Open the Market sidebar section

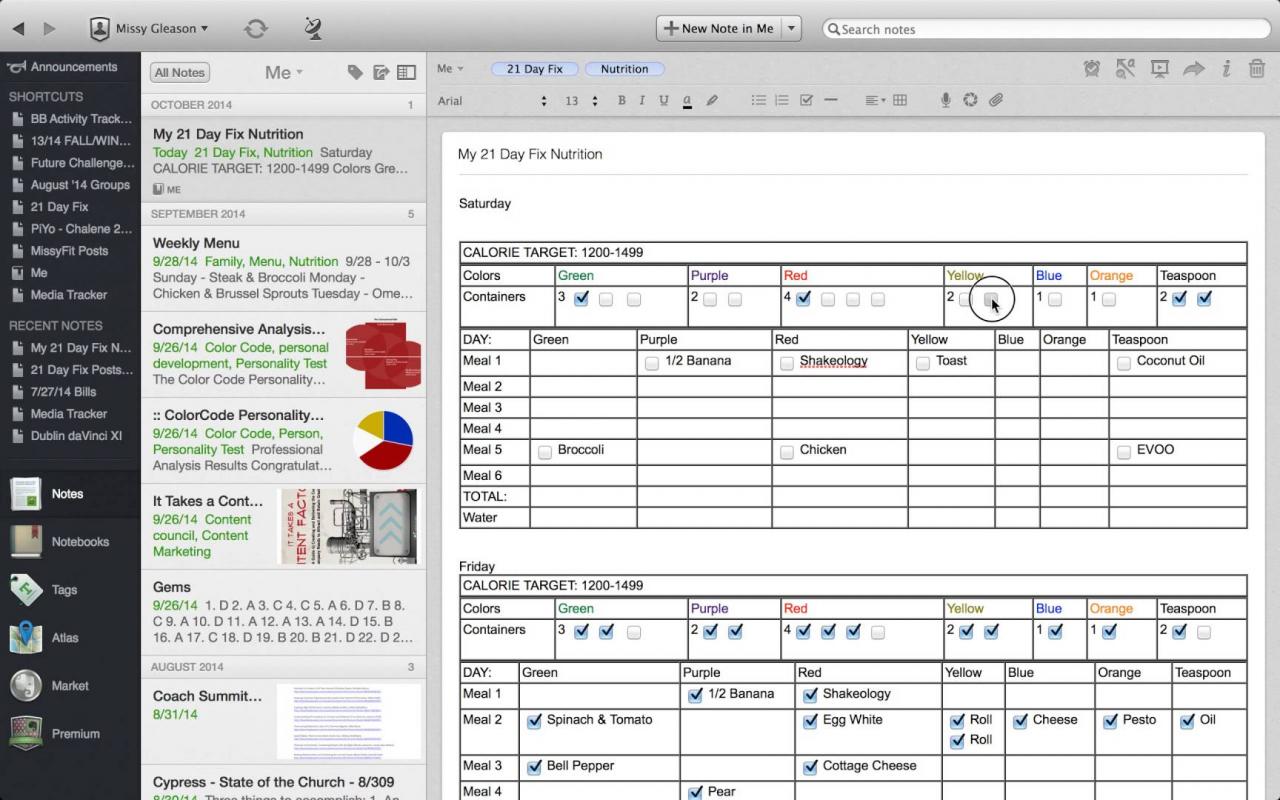click(x=70, y=686)
